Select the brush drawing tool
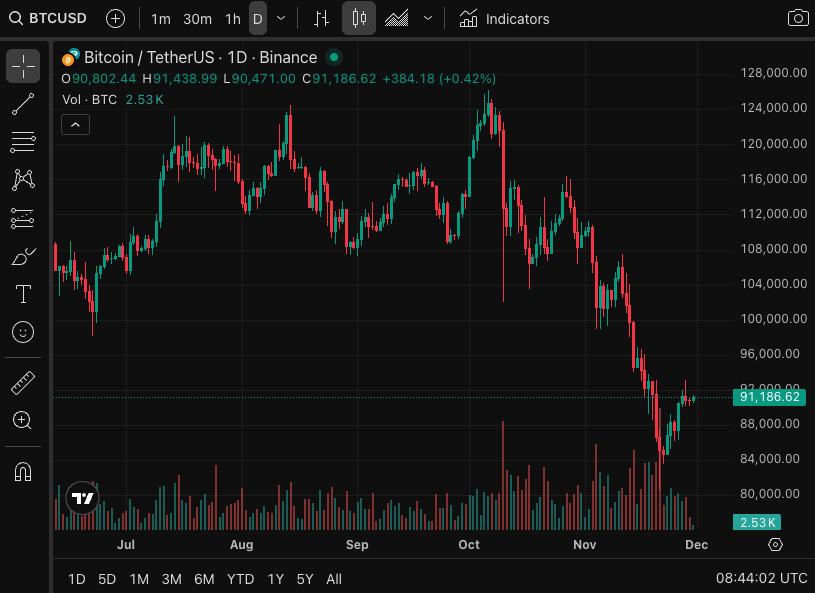The height and width of the screenshot is (593, 815). click(x=23, y=256)
